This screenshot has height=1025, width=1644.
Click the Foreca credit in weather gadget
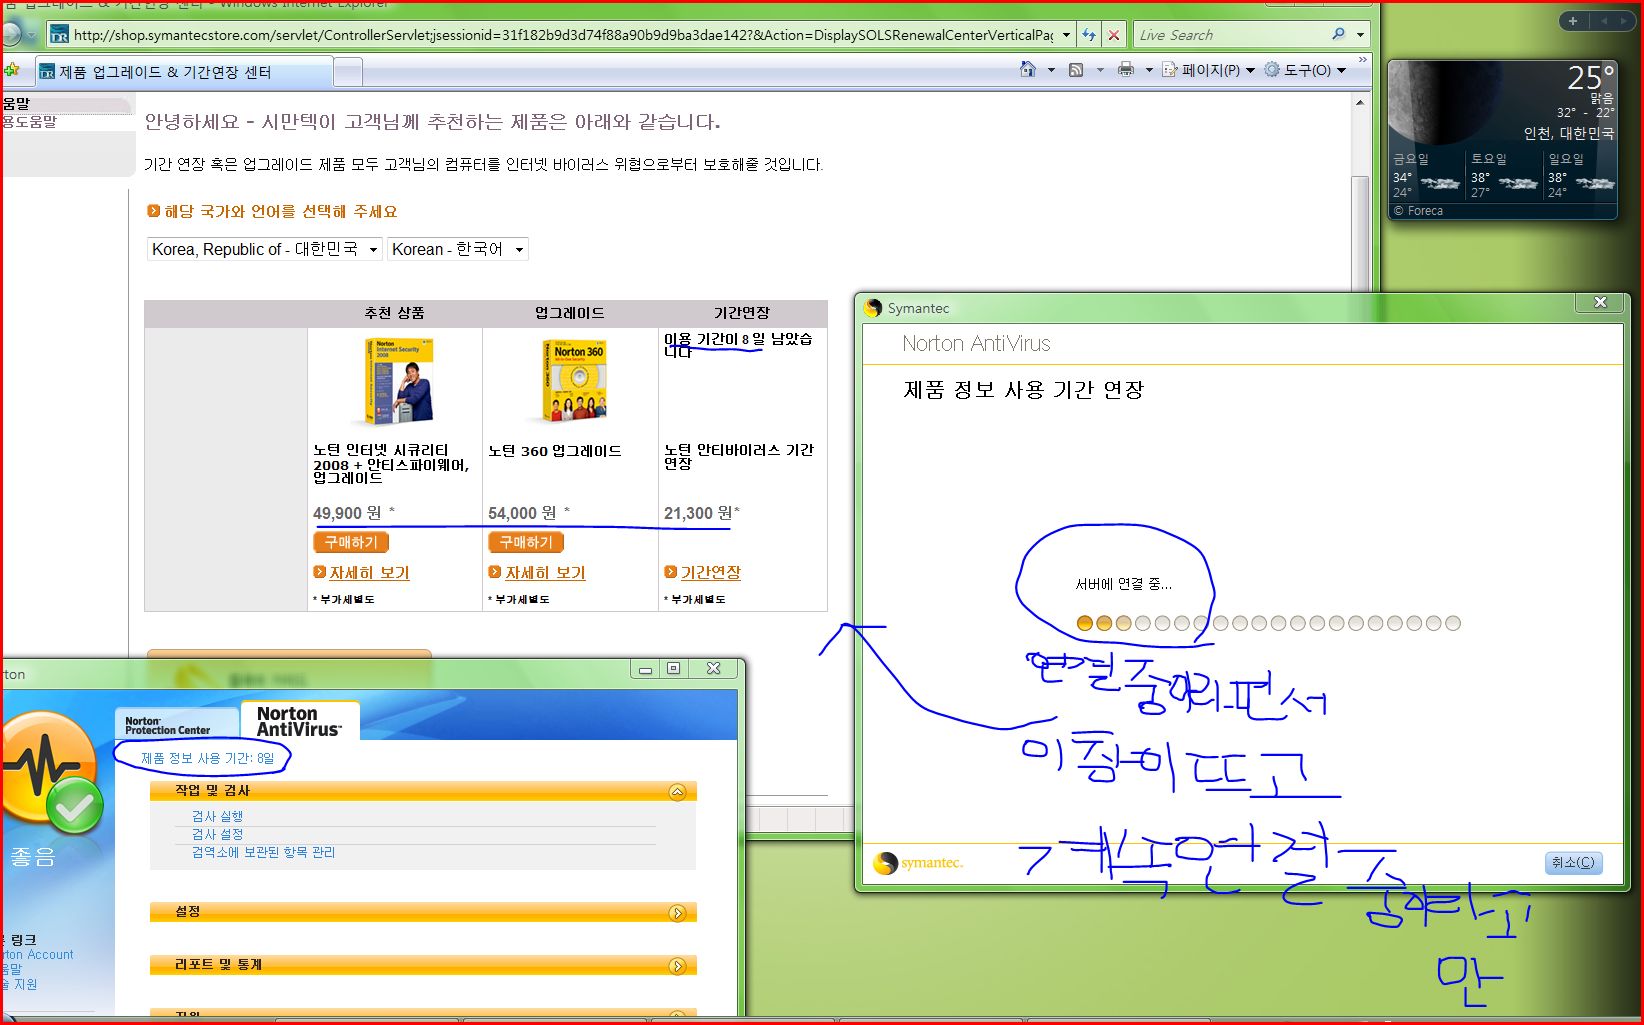pyautogui.click(x=1418, y=211)
